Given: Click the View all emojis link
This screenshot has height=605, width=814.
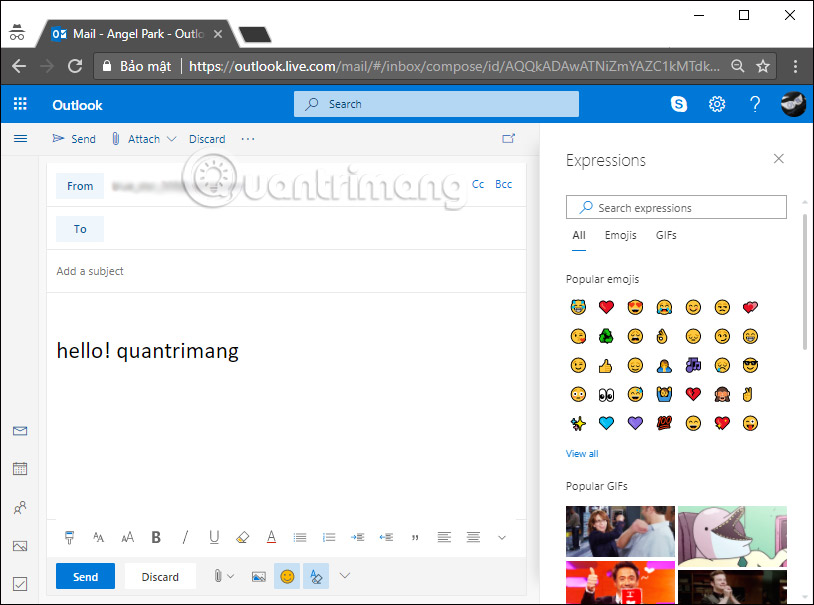Looking at the screenshot, I should (581, 453).
